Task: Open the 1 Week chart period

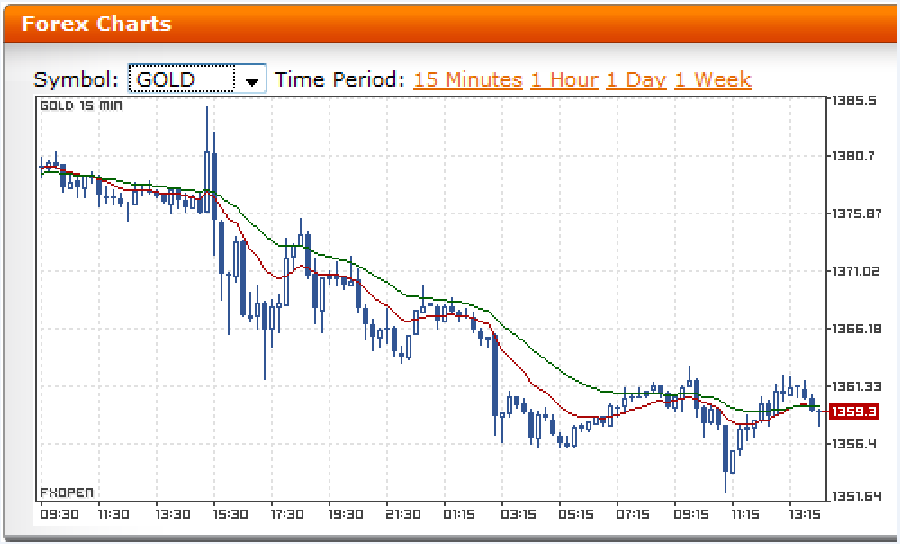Action: tap(712, 79)
